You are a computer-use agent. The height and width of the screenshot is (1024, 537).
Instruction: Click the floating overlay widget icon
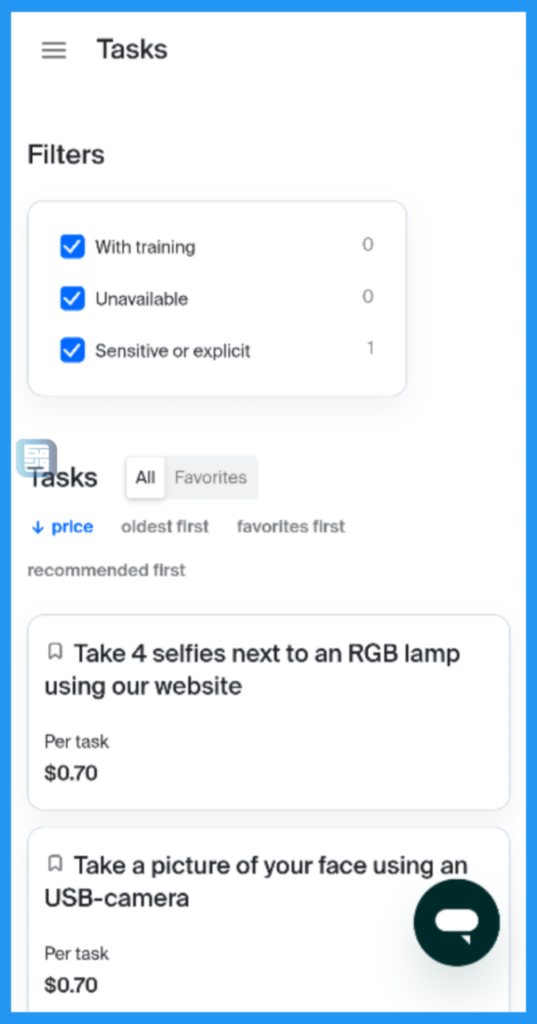pyautogui.click(x=36, y=458)
